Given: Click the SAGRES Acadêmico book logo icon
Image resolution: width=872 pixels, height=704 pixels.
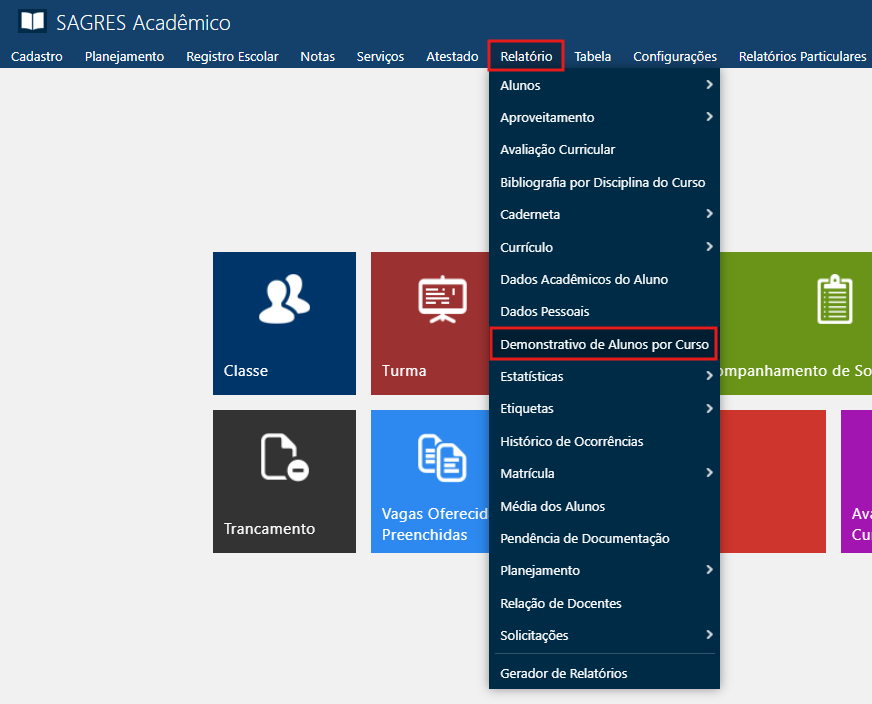Looking at the screenshot, I should click(32, 22).
